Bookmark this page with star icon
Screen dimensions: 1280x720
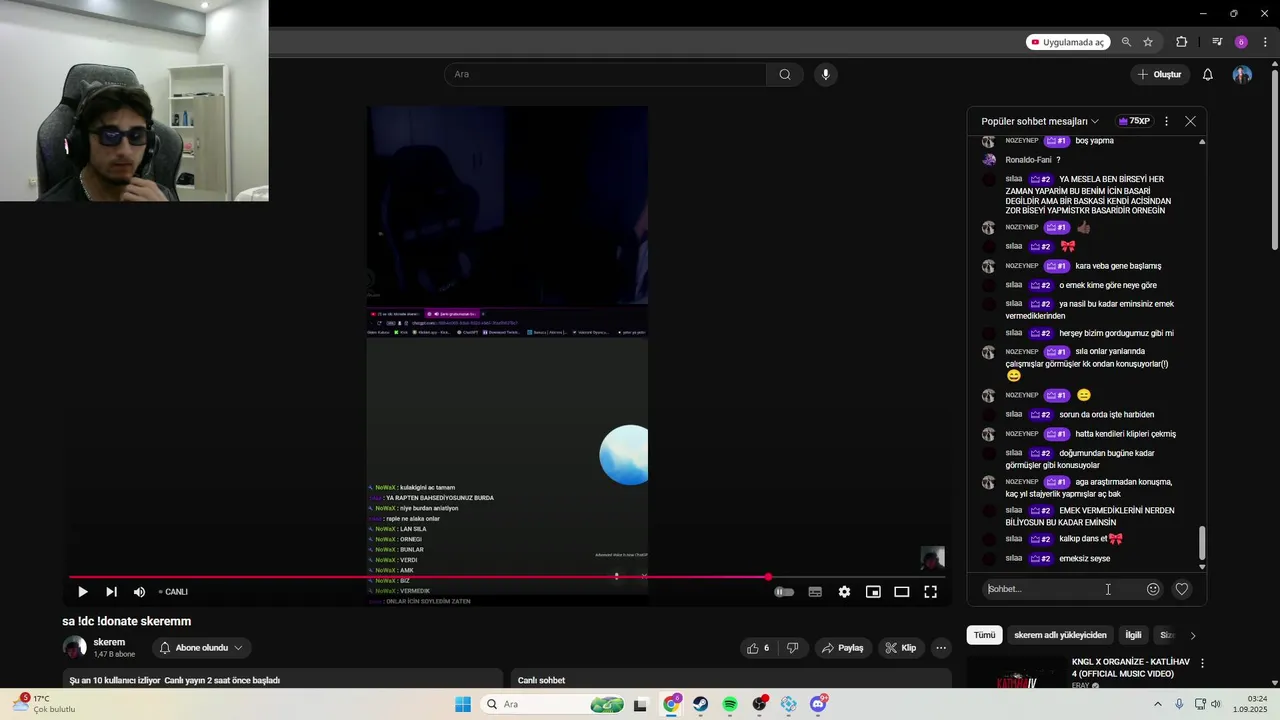1148,42
